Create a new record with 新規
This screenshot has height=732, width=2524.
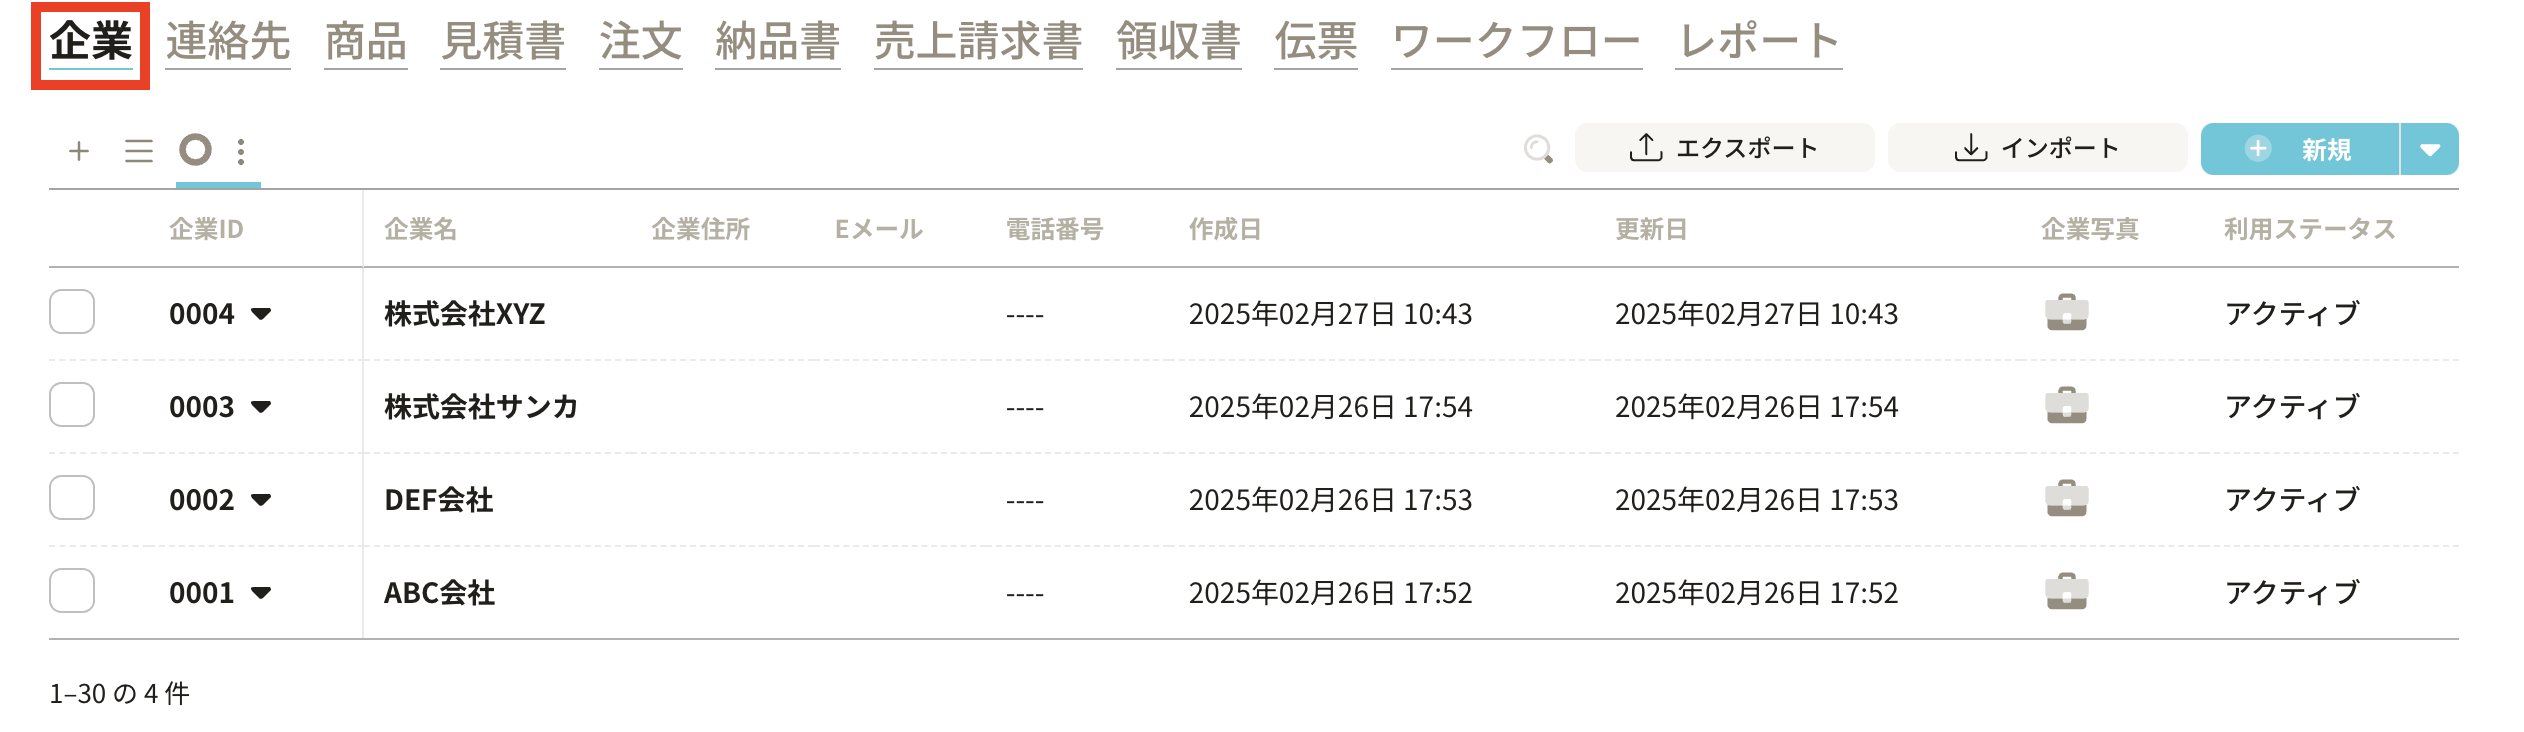[x=2300, y=150]
